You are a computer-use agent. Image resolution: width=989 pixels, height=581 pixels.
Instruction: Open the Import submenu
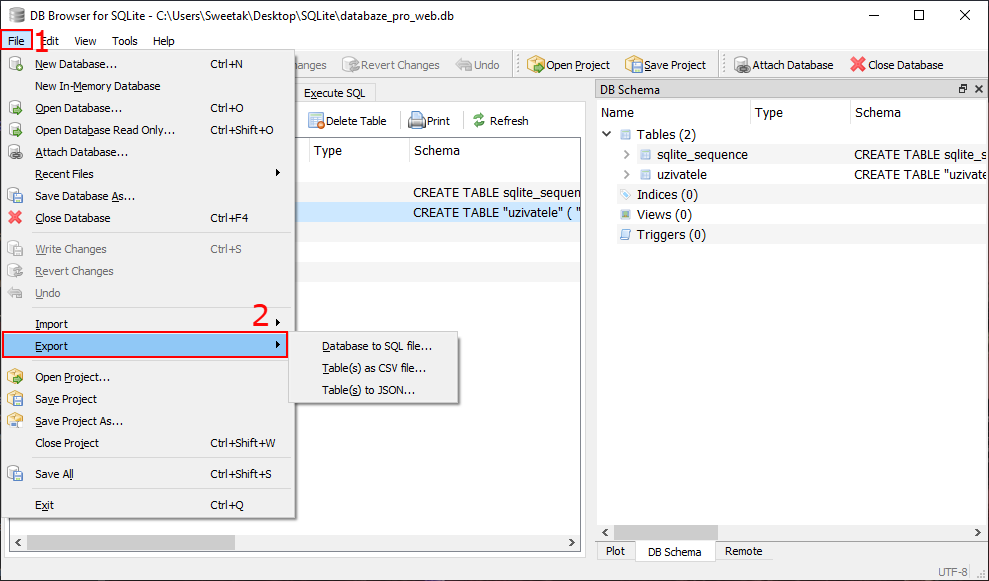[148, 324]
